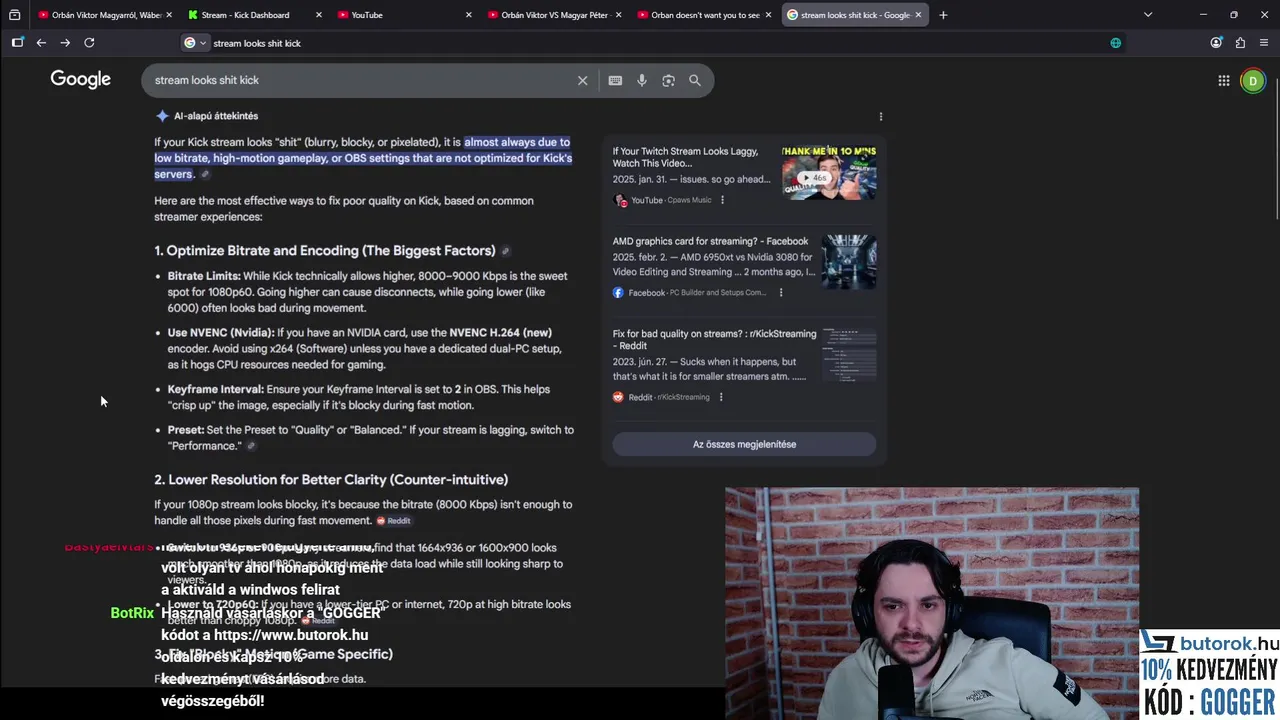Search by image with Google Lens
Image resolution: width=1280 pixels, height=720 pixels.
(668, 80)
